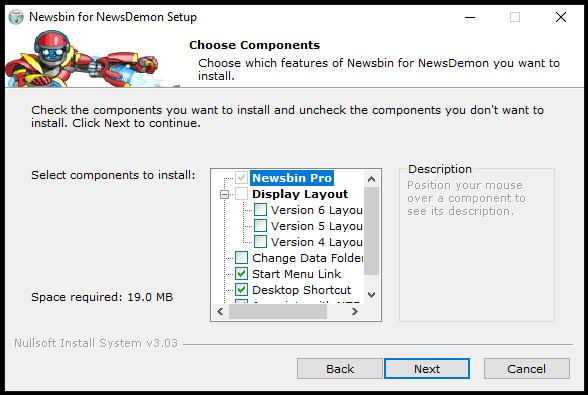
Task: Select the Desktop Shortcut row text
Action: tap(302, 290)
